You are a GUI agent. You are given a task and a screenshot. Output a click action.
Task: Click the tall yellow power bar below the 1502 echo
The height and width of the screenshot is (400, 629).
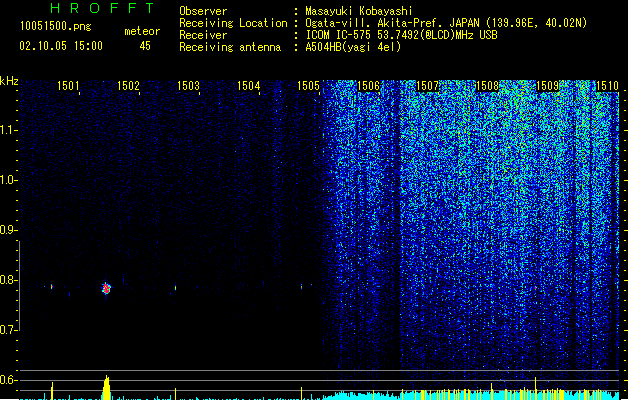click(106, 387)
